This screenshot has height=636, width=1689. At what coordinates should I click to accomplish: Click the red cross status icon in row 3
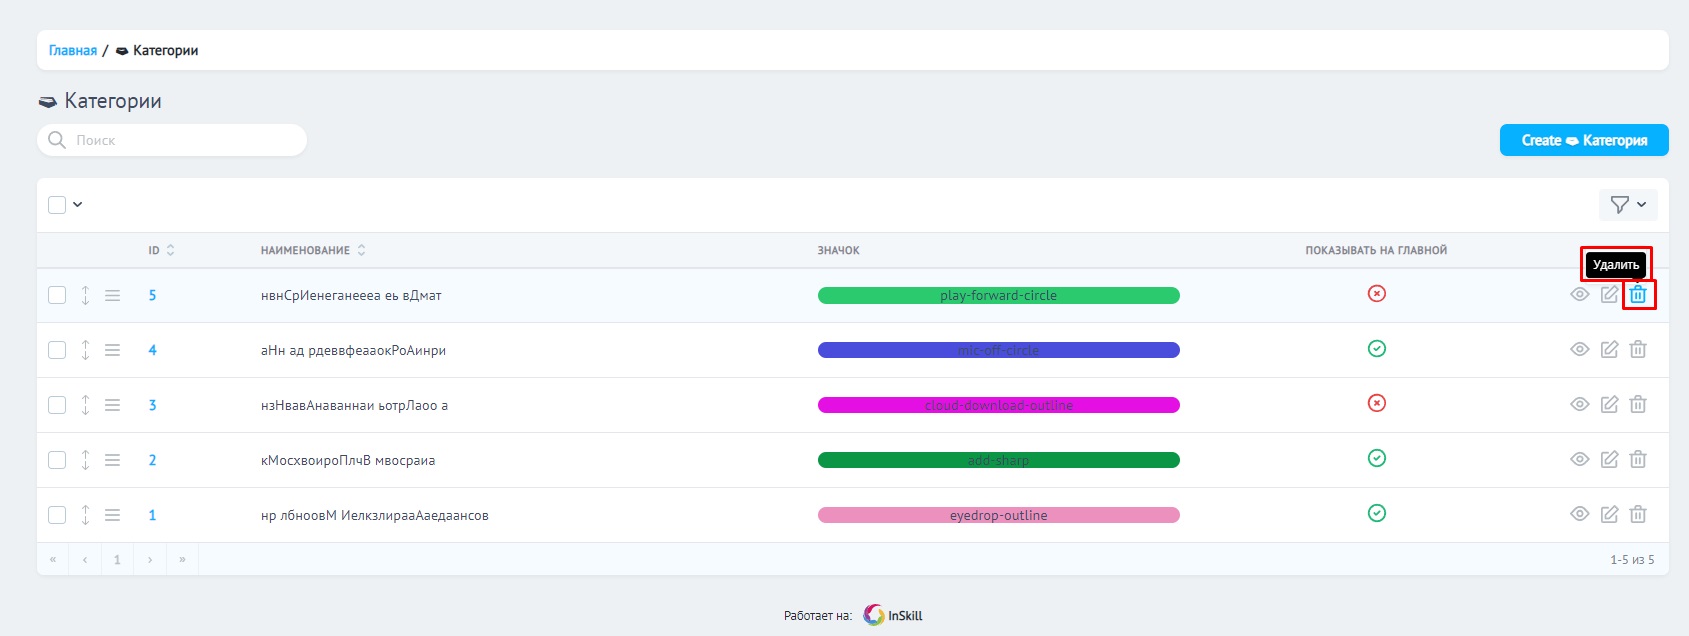click(1377, 404)
